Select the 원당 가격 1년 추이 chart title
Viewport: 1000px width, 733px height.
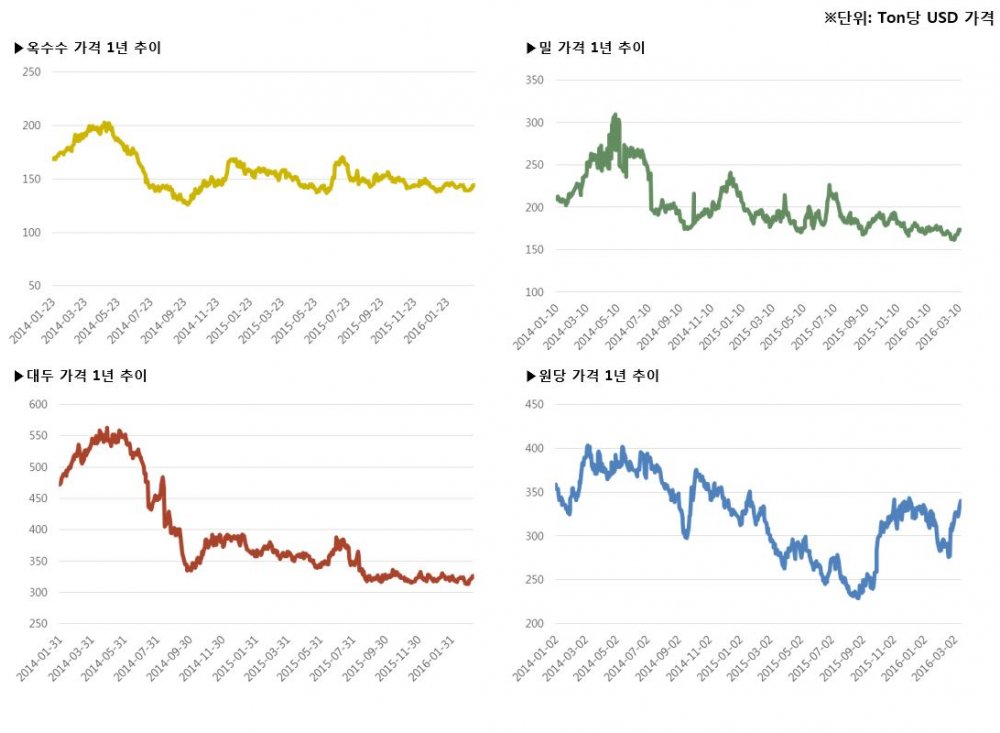click(x=598, y=376)
